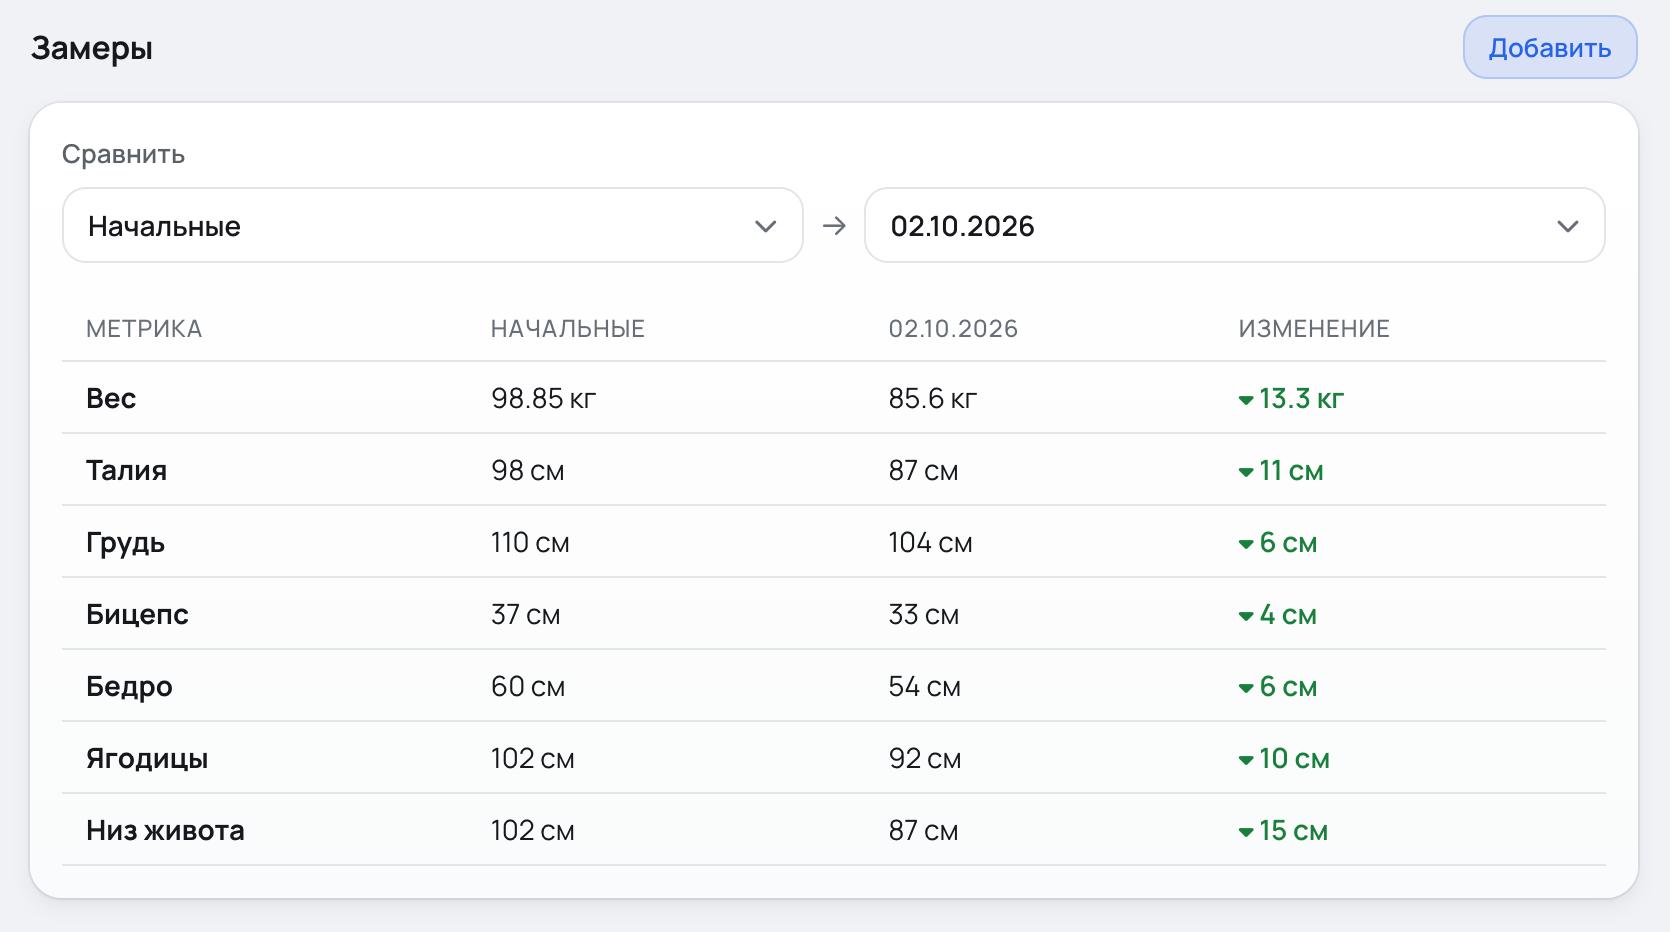1670x932 pixels.
Task: Click the decrease arrow in the Бедро row
Action: pos(1246,688)
